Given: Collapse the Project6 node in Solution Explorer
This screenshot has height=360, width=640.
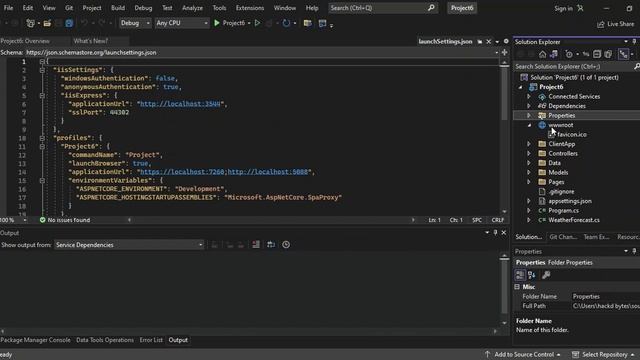Looking at the screenshot, I should [x=520, y=87].
